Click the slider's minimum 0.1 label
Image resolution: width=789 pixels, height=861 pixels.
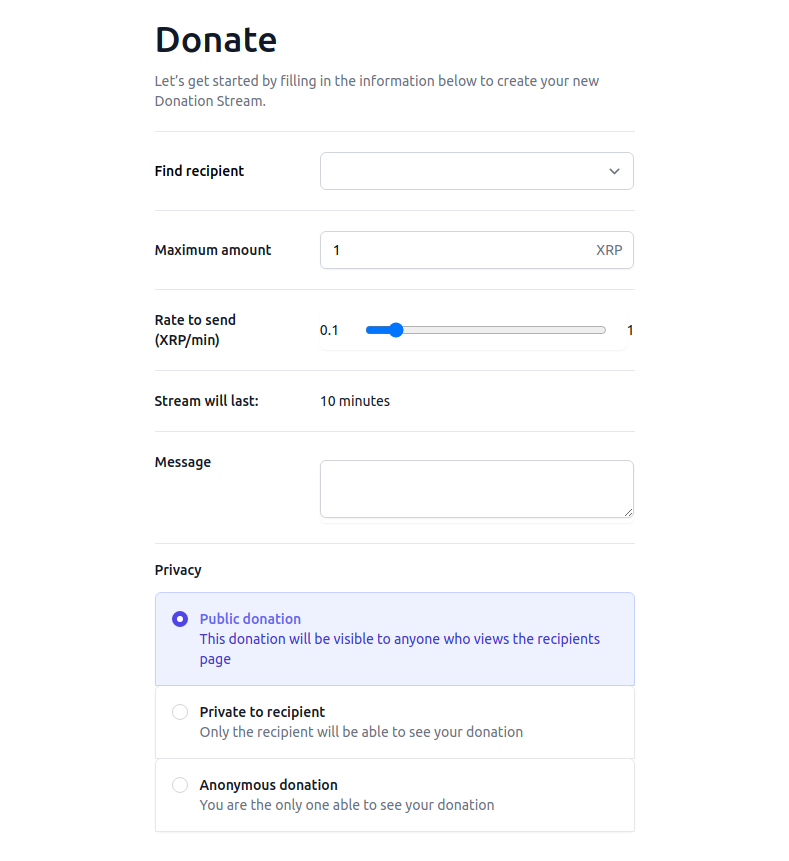[329, 330]
